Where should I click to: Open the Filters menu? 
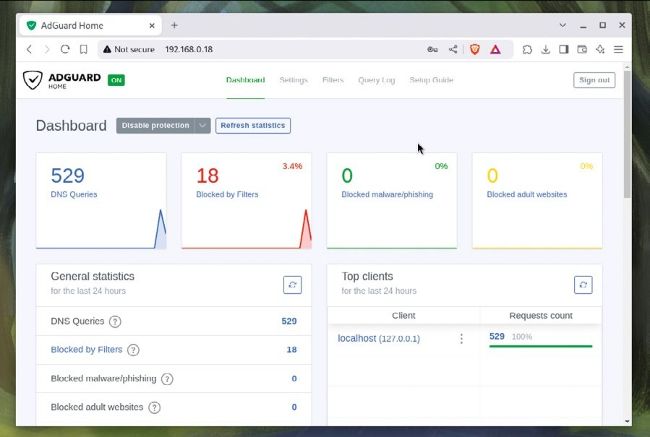(333, 80)
